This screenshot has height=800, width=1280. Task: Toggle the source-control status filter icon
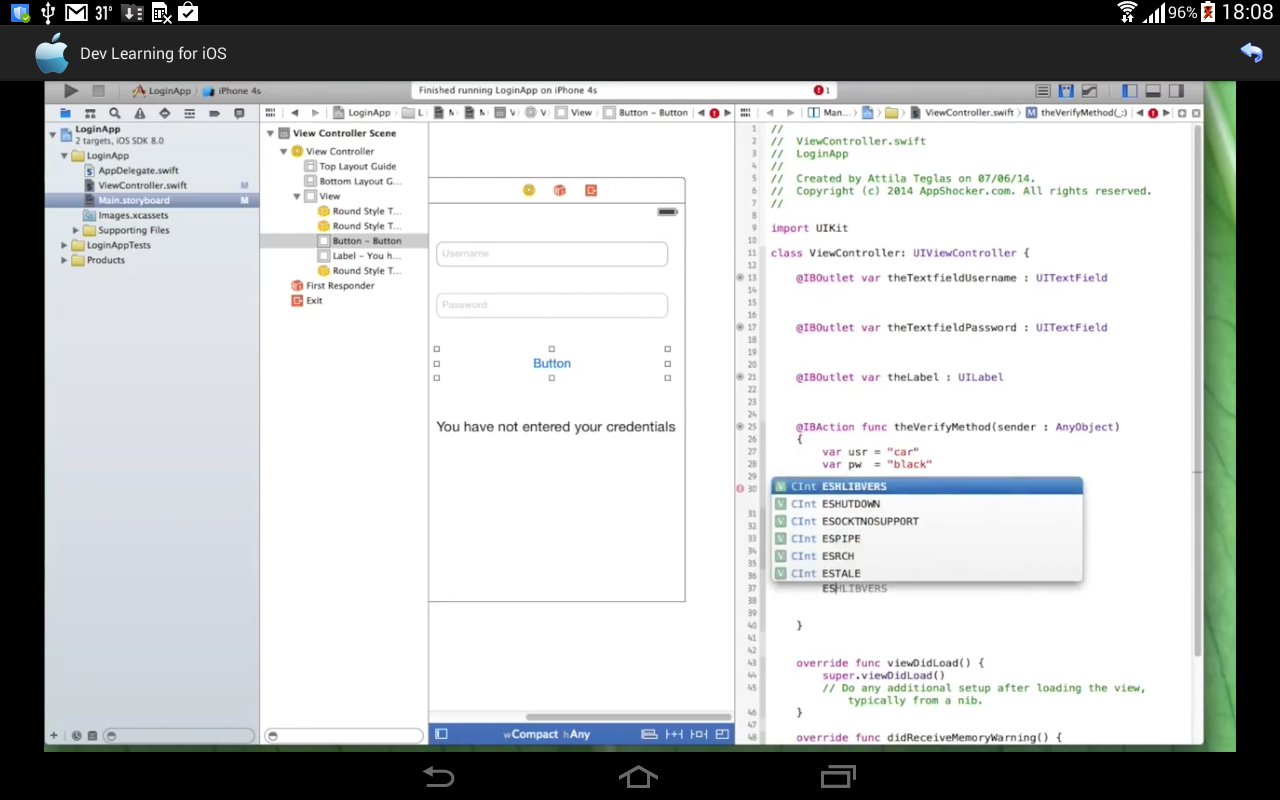[92, 736]
